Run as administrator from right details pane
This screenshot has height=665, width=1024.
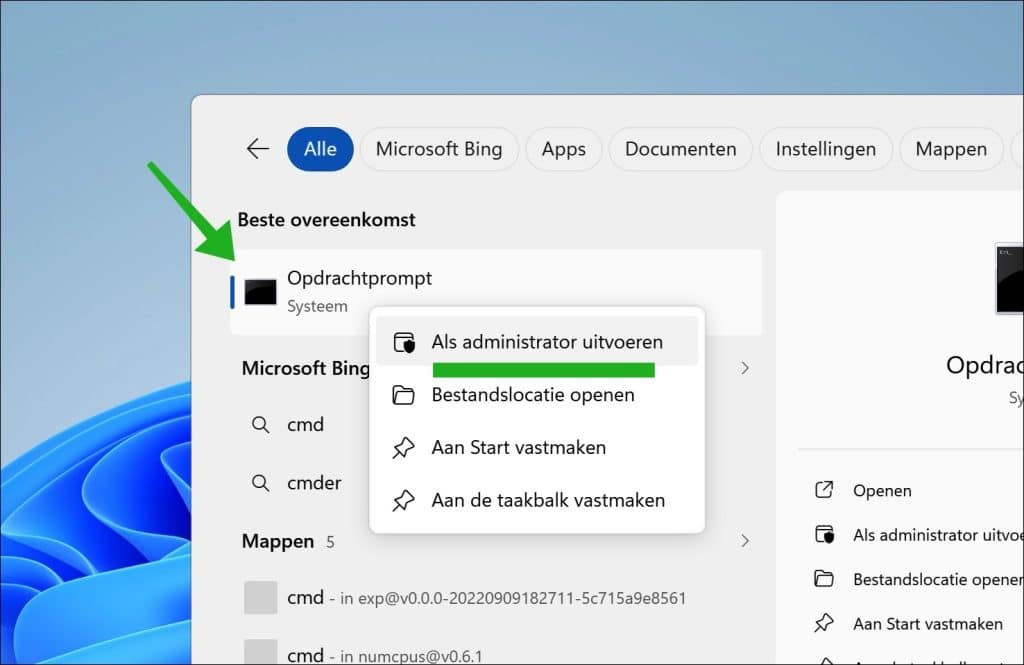point(938,535)
